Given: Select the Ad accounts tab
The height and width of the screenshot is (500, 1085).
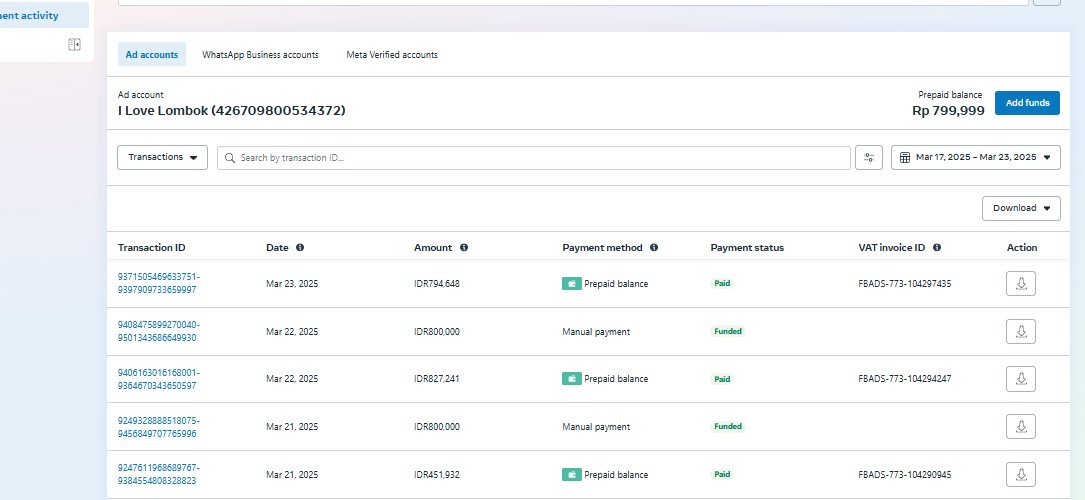Looking at the screenshot, I should [152, 55].
